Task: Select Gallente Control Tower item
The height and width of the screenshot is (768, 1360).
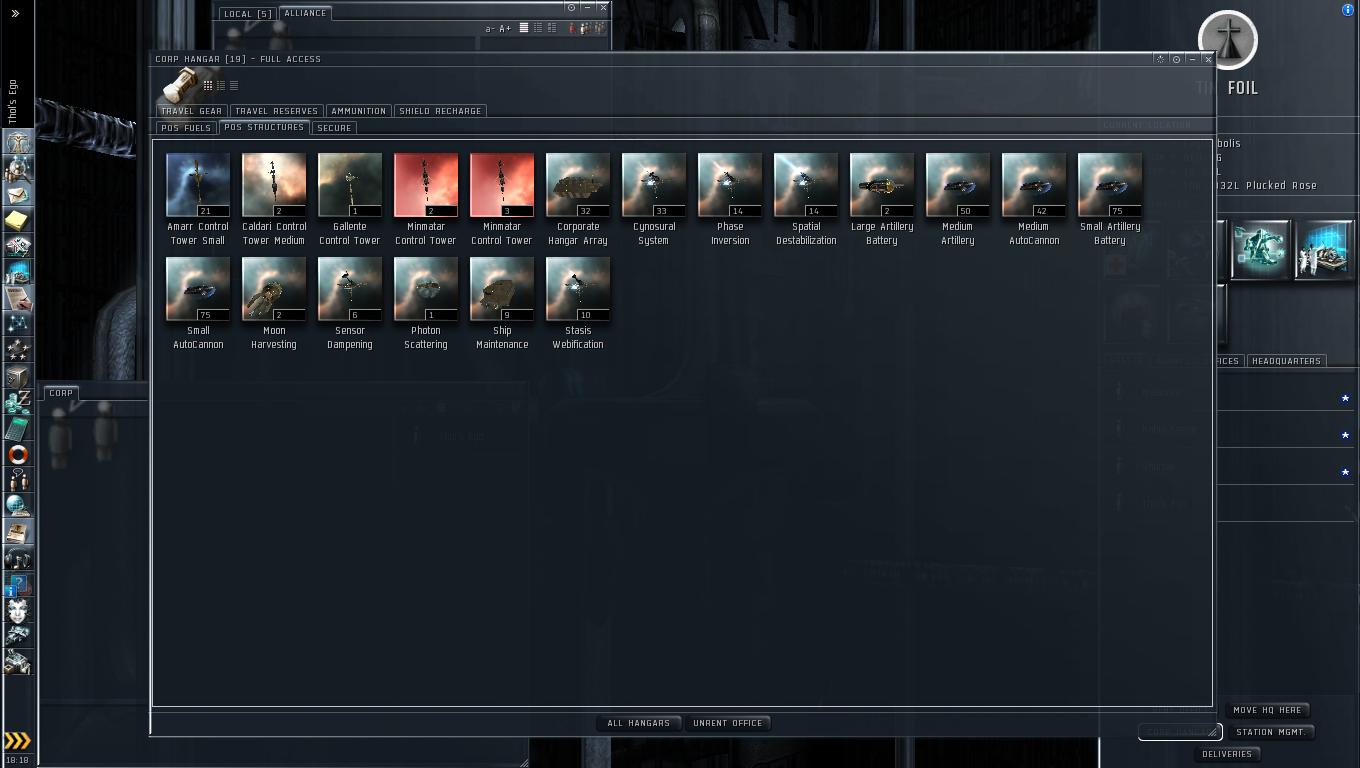Action: (x=350, y=199)
